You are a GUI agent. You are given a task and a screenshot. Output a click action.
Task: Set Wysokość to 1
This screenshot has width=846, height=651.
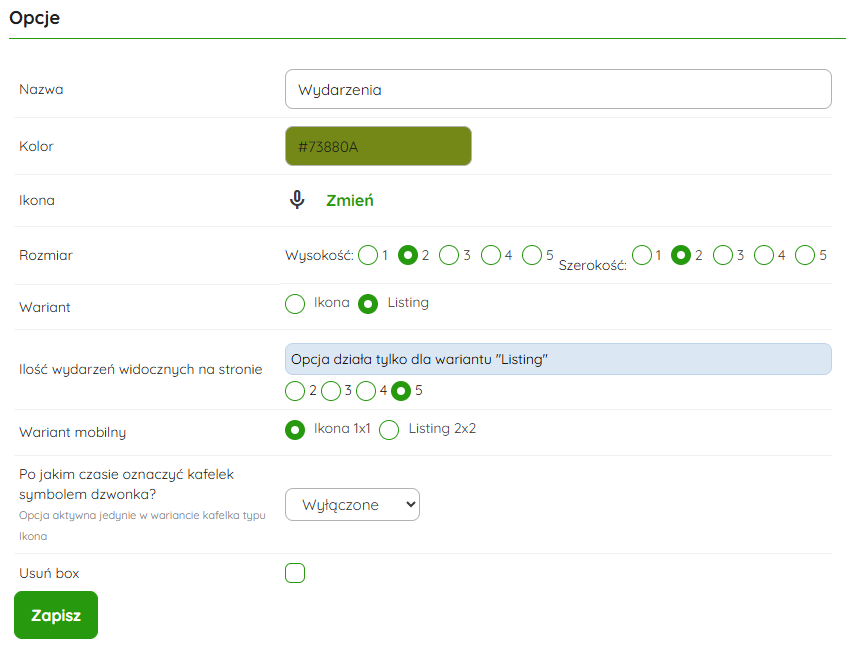pos(368,255)
